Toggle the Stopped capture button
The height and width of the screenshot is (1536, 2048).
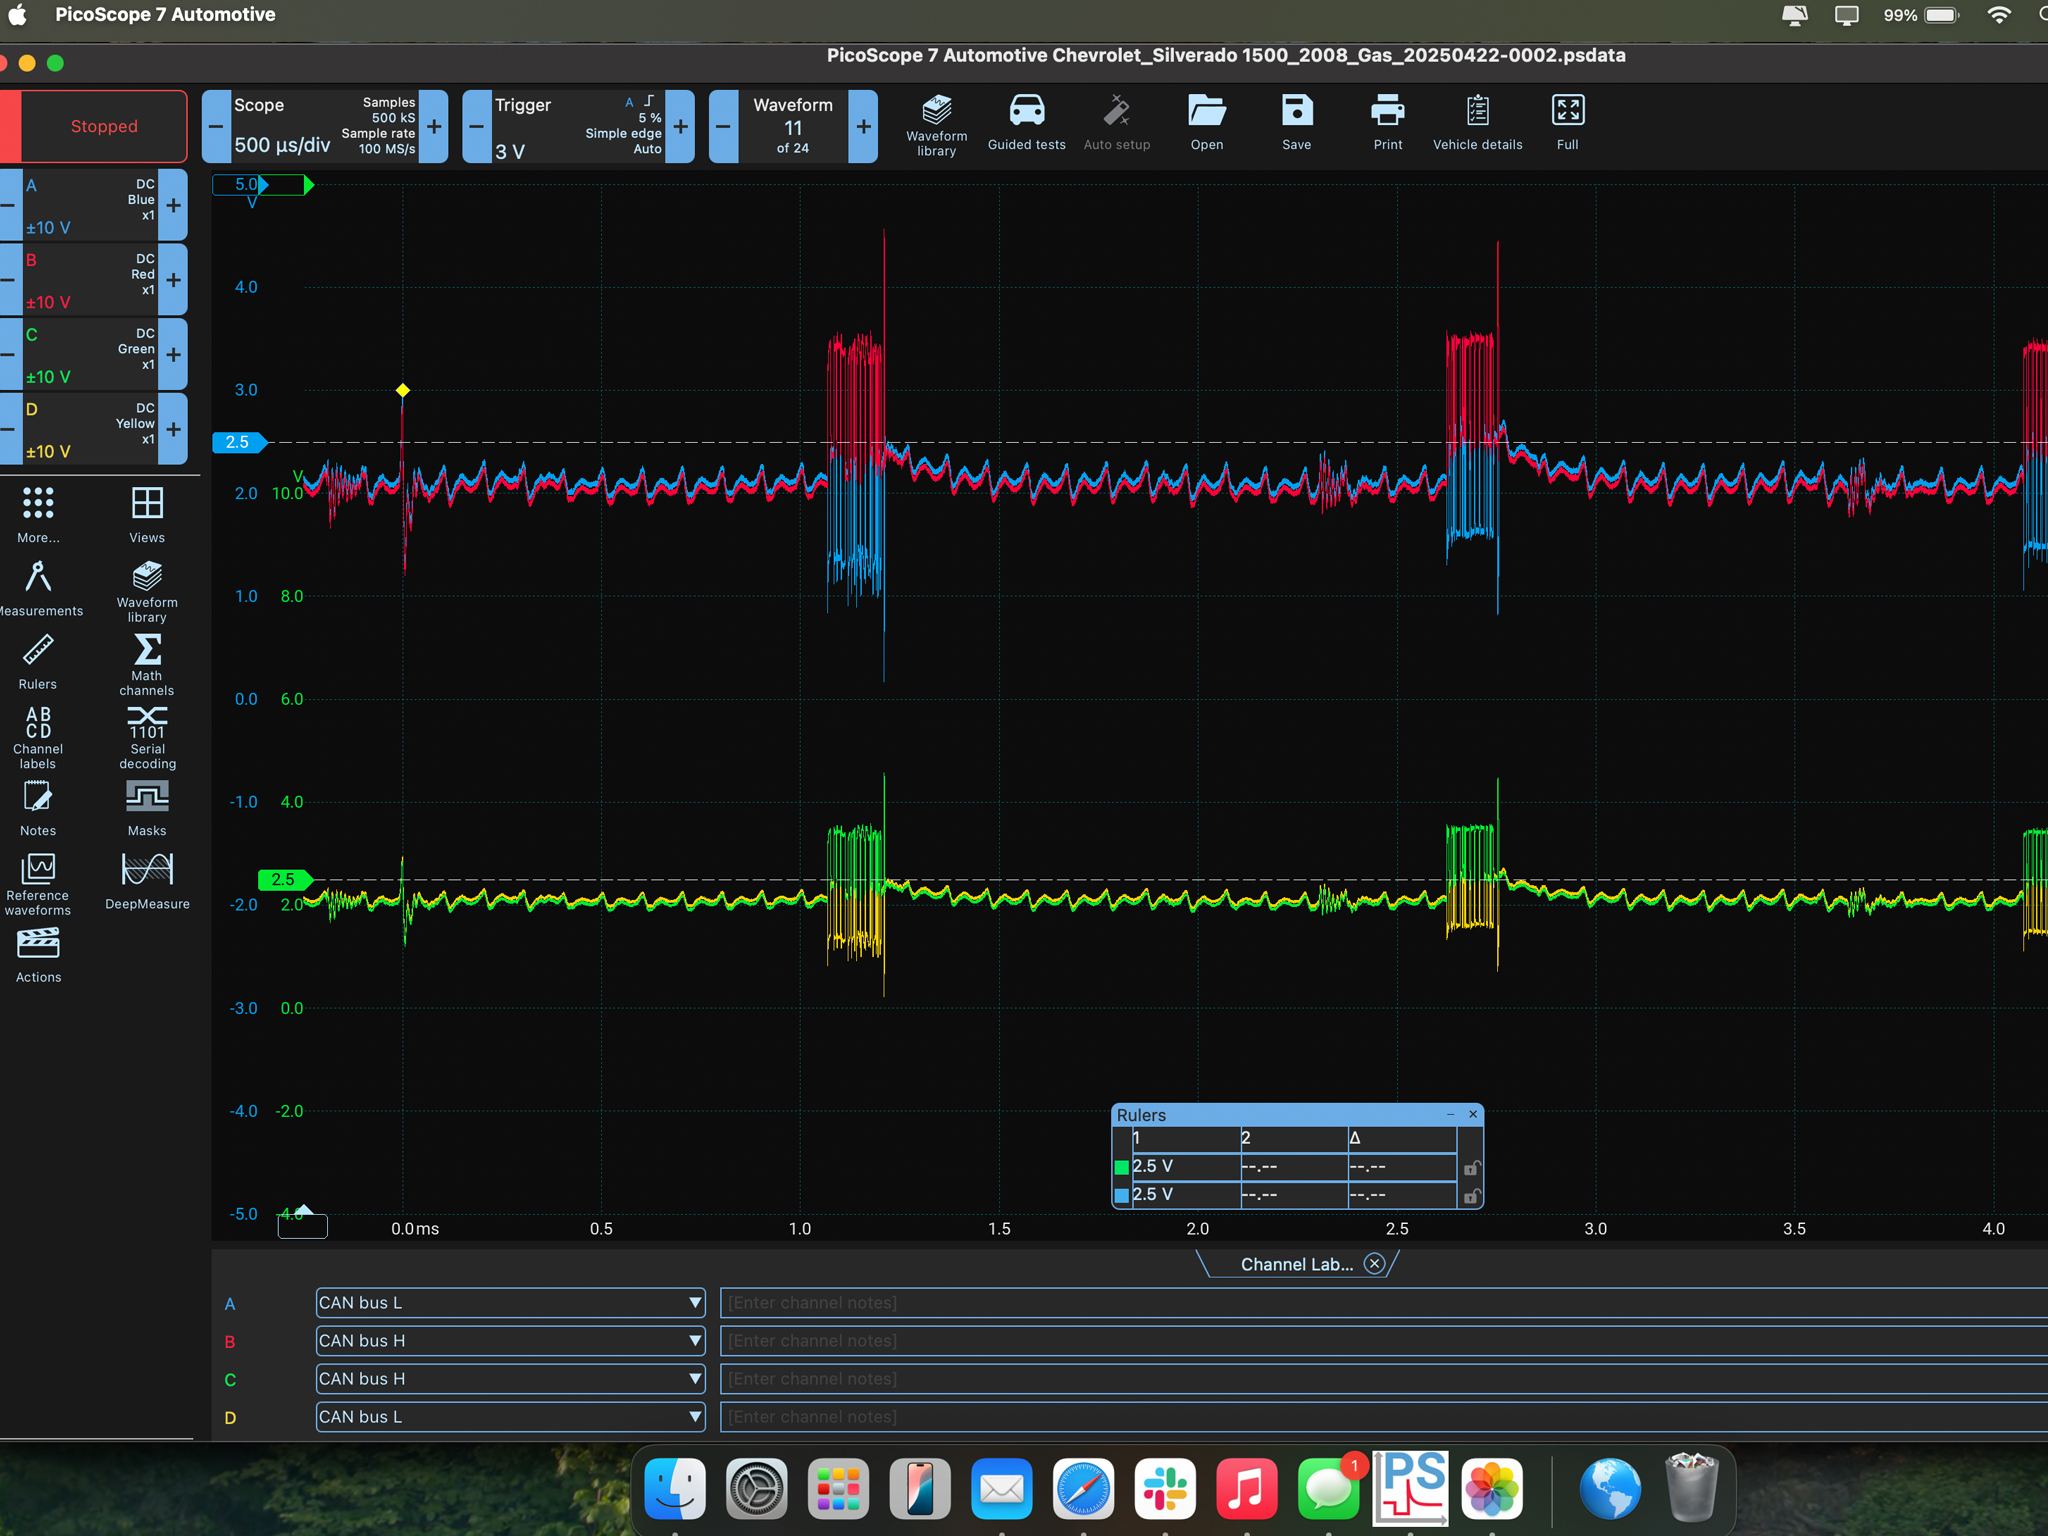point(104,126)
